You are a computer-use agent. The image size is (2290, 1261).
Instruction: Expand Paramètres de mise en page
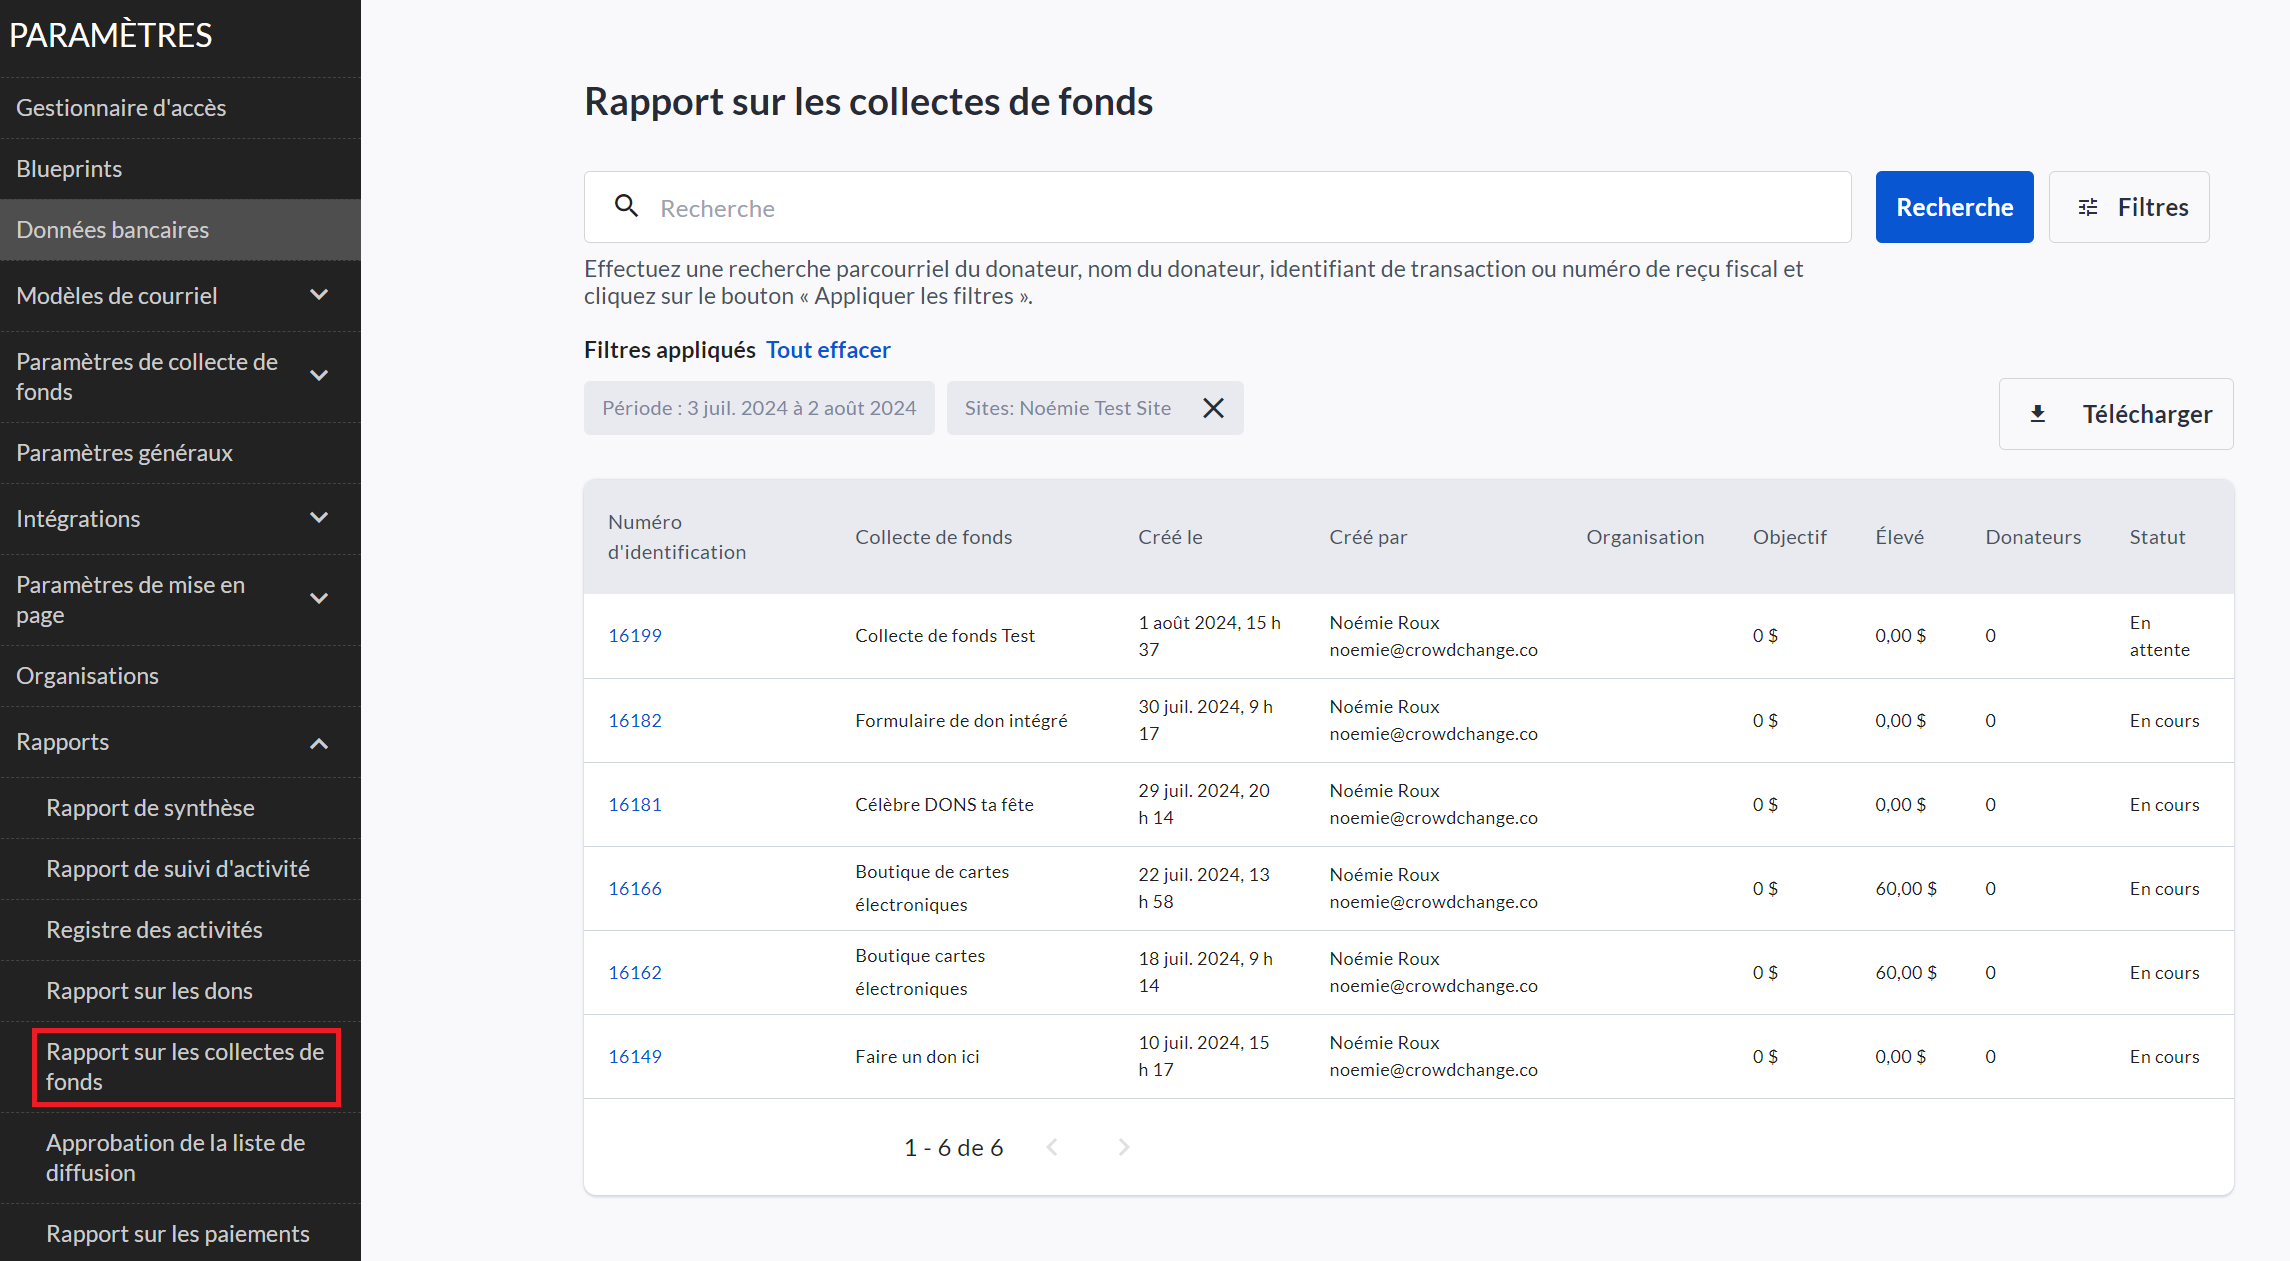(x=319, y=599)
